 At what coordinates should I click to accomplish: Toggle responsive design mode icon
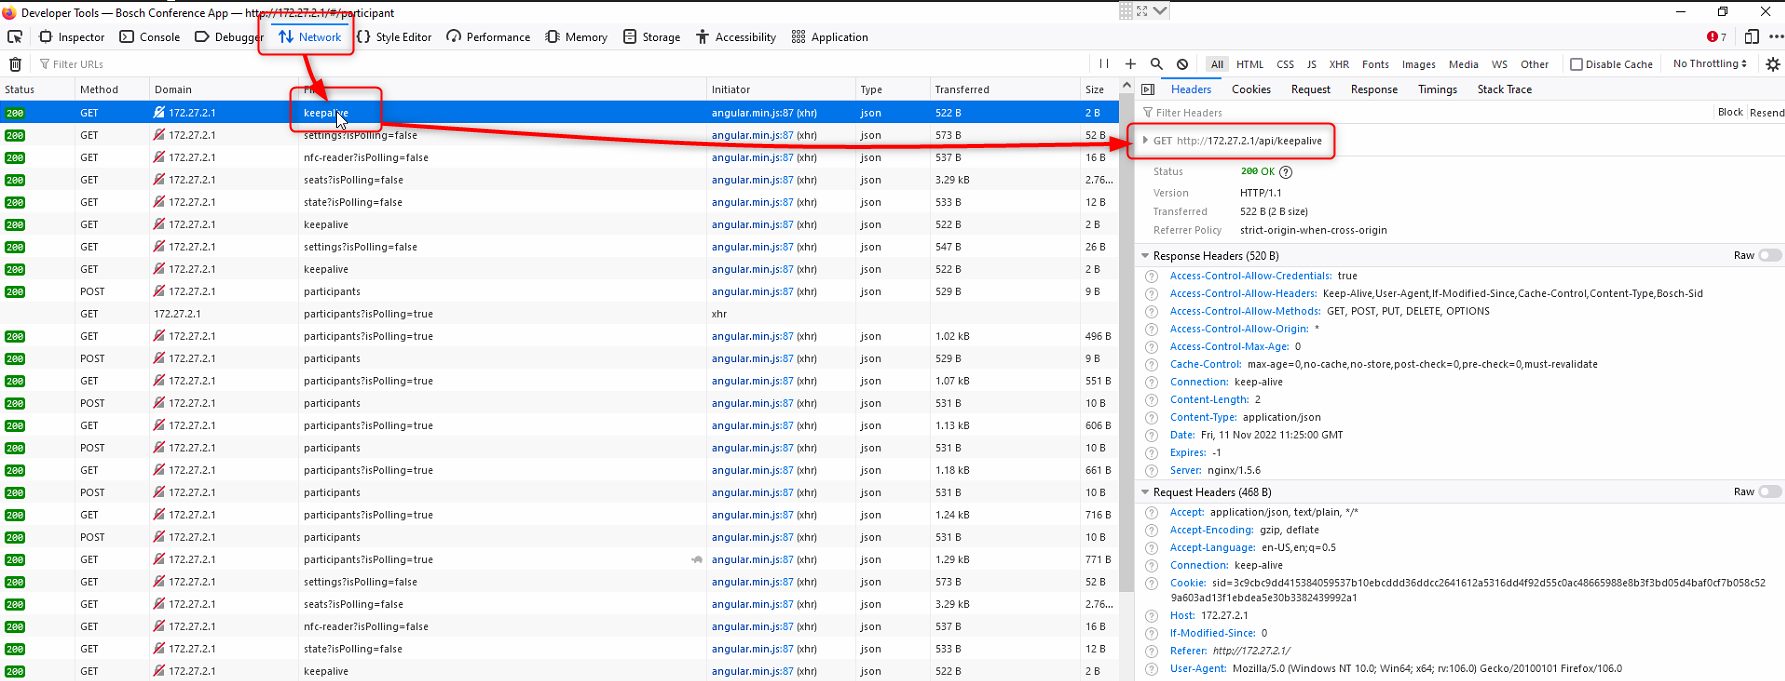[1751, 37]
